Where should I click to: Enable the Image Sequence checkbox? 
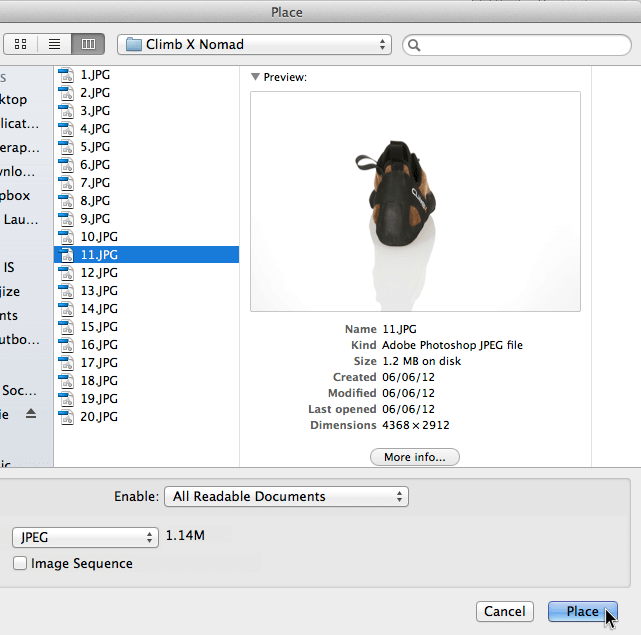click(20, 564)
